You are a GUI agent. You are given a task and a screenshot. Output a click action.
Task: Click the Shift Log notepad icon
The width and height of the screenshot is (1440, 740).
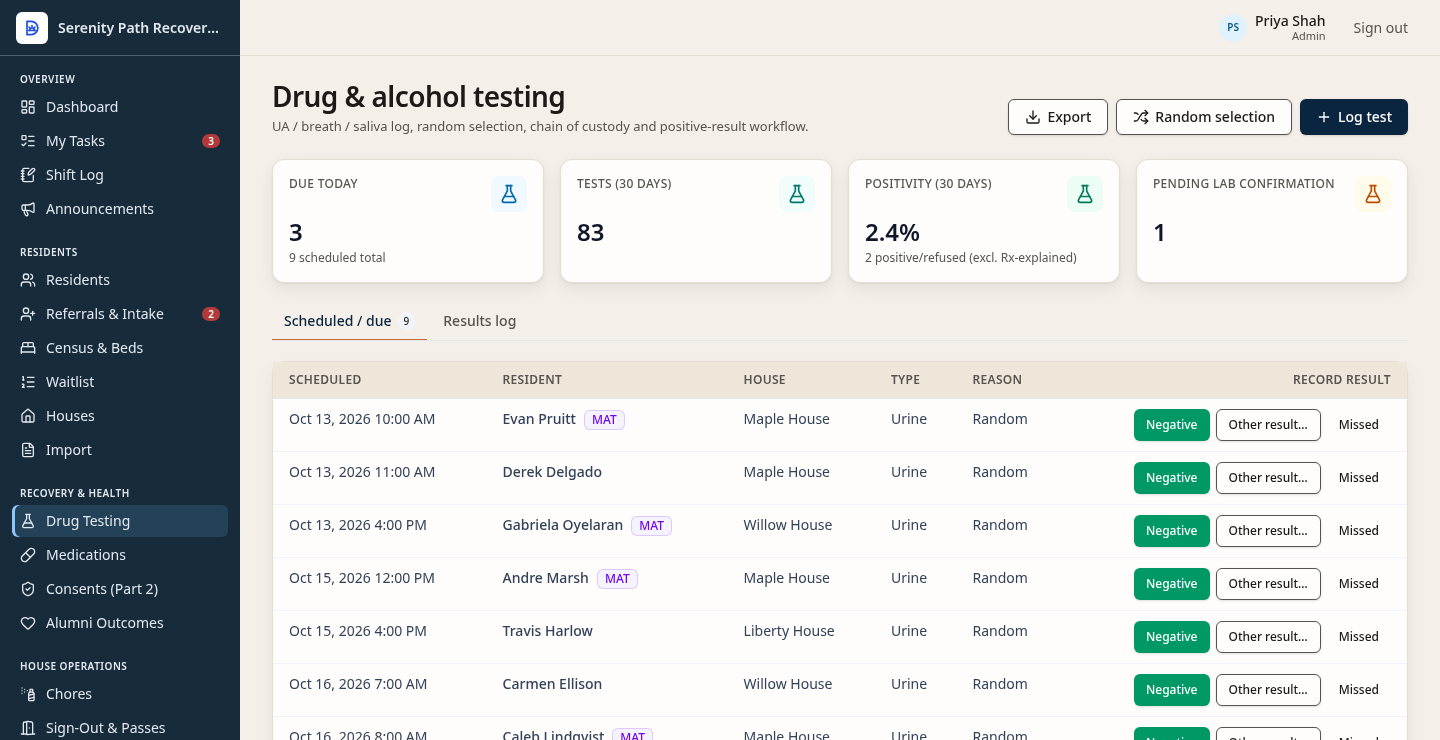(28, 175)
